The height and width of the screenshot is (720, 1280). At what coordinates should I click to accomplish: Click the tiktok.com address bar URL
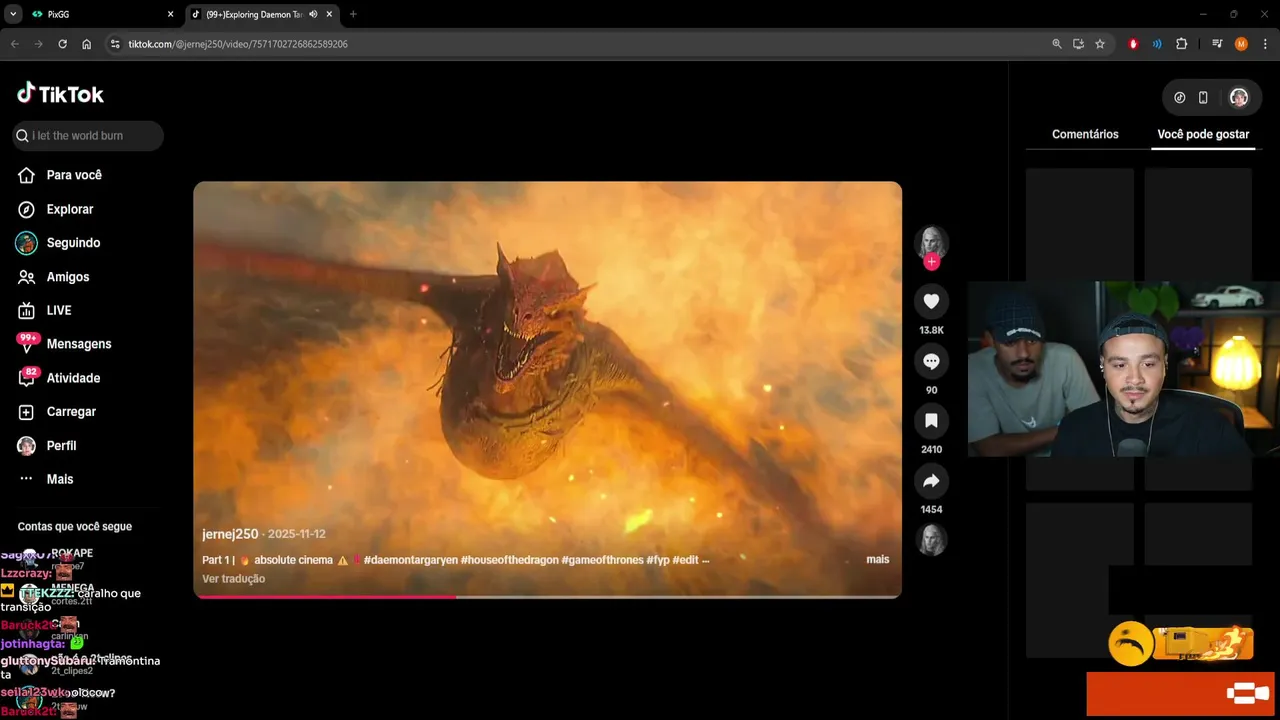click(x=238, y=44)
